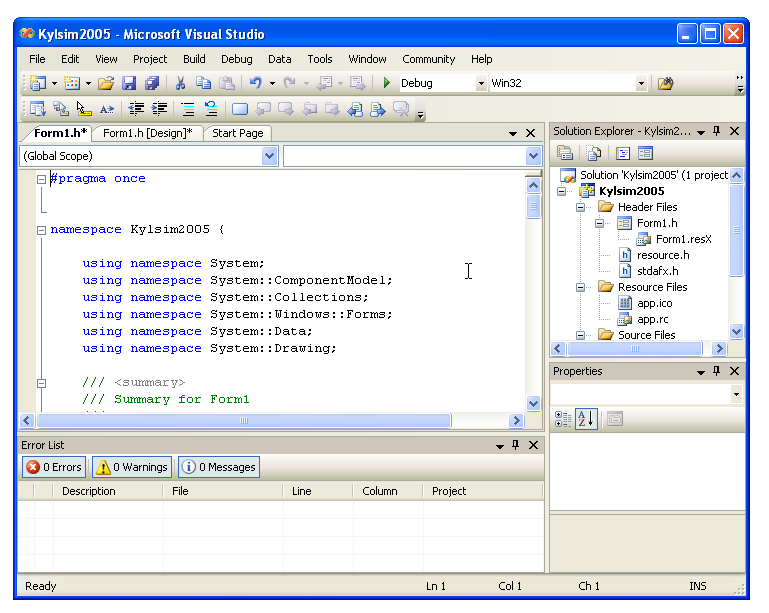The image size is (769, 613).
Task: Select app.ico in Resource Files
Action: click(654, 303)
